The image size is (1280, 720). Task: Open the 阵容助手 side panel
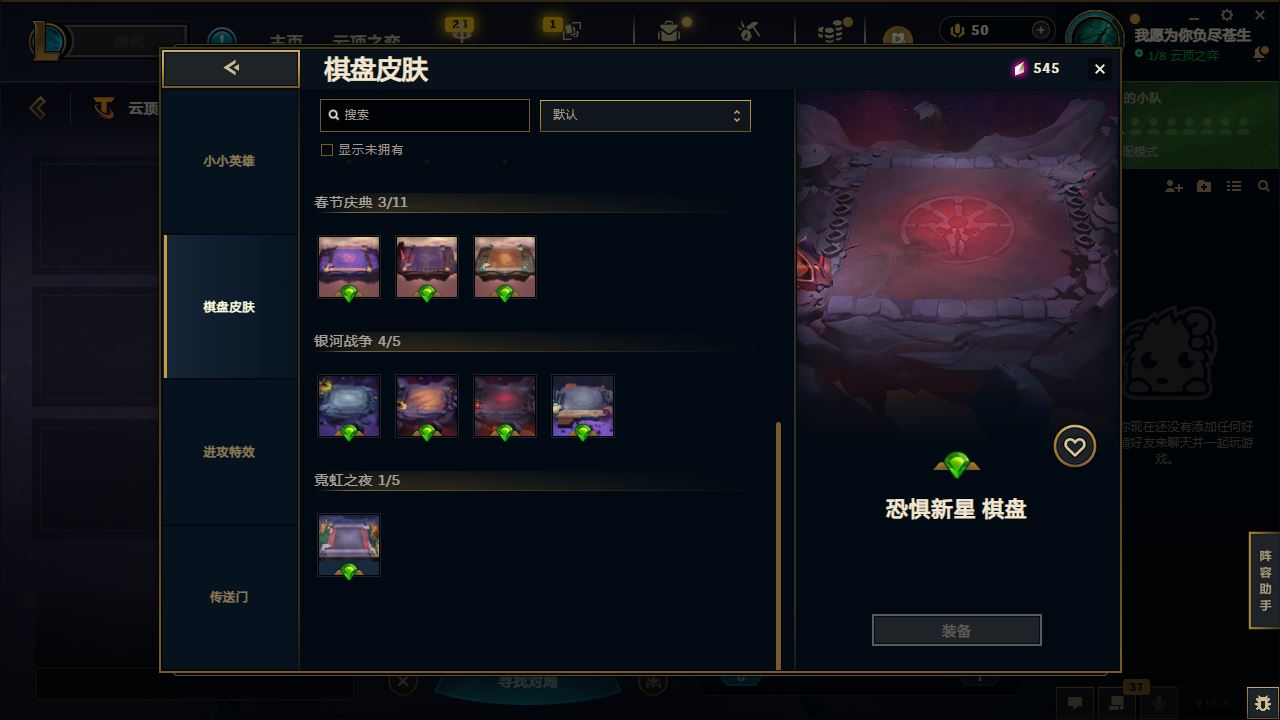[1265, 580]
